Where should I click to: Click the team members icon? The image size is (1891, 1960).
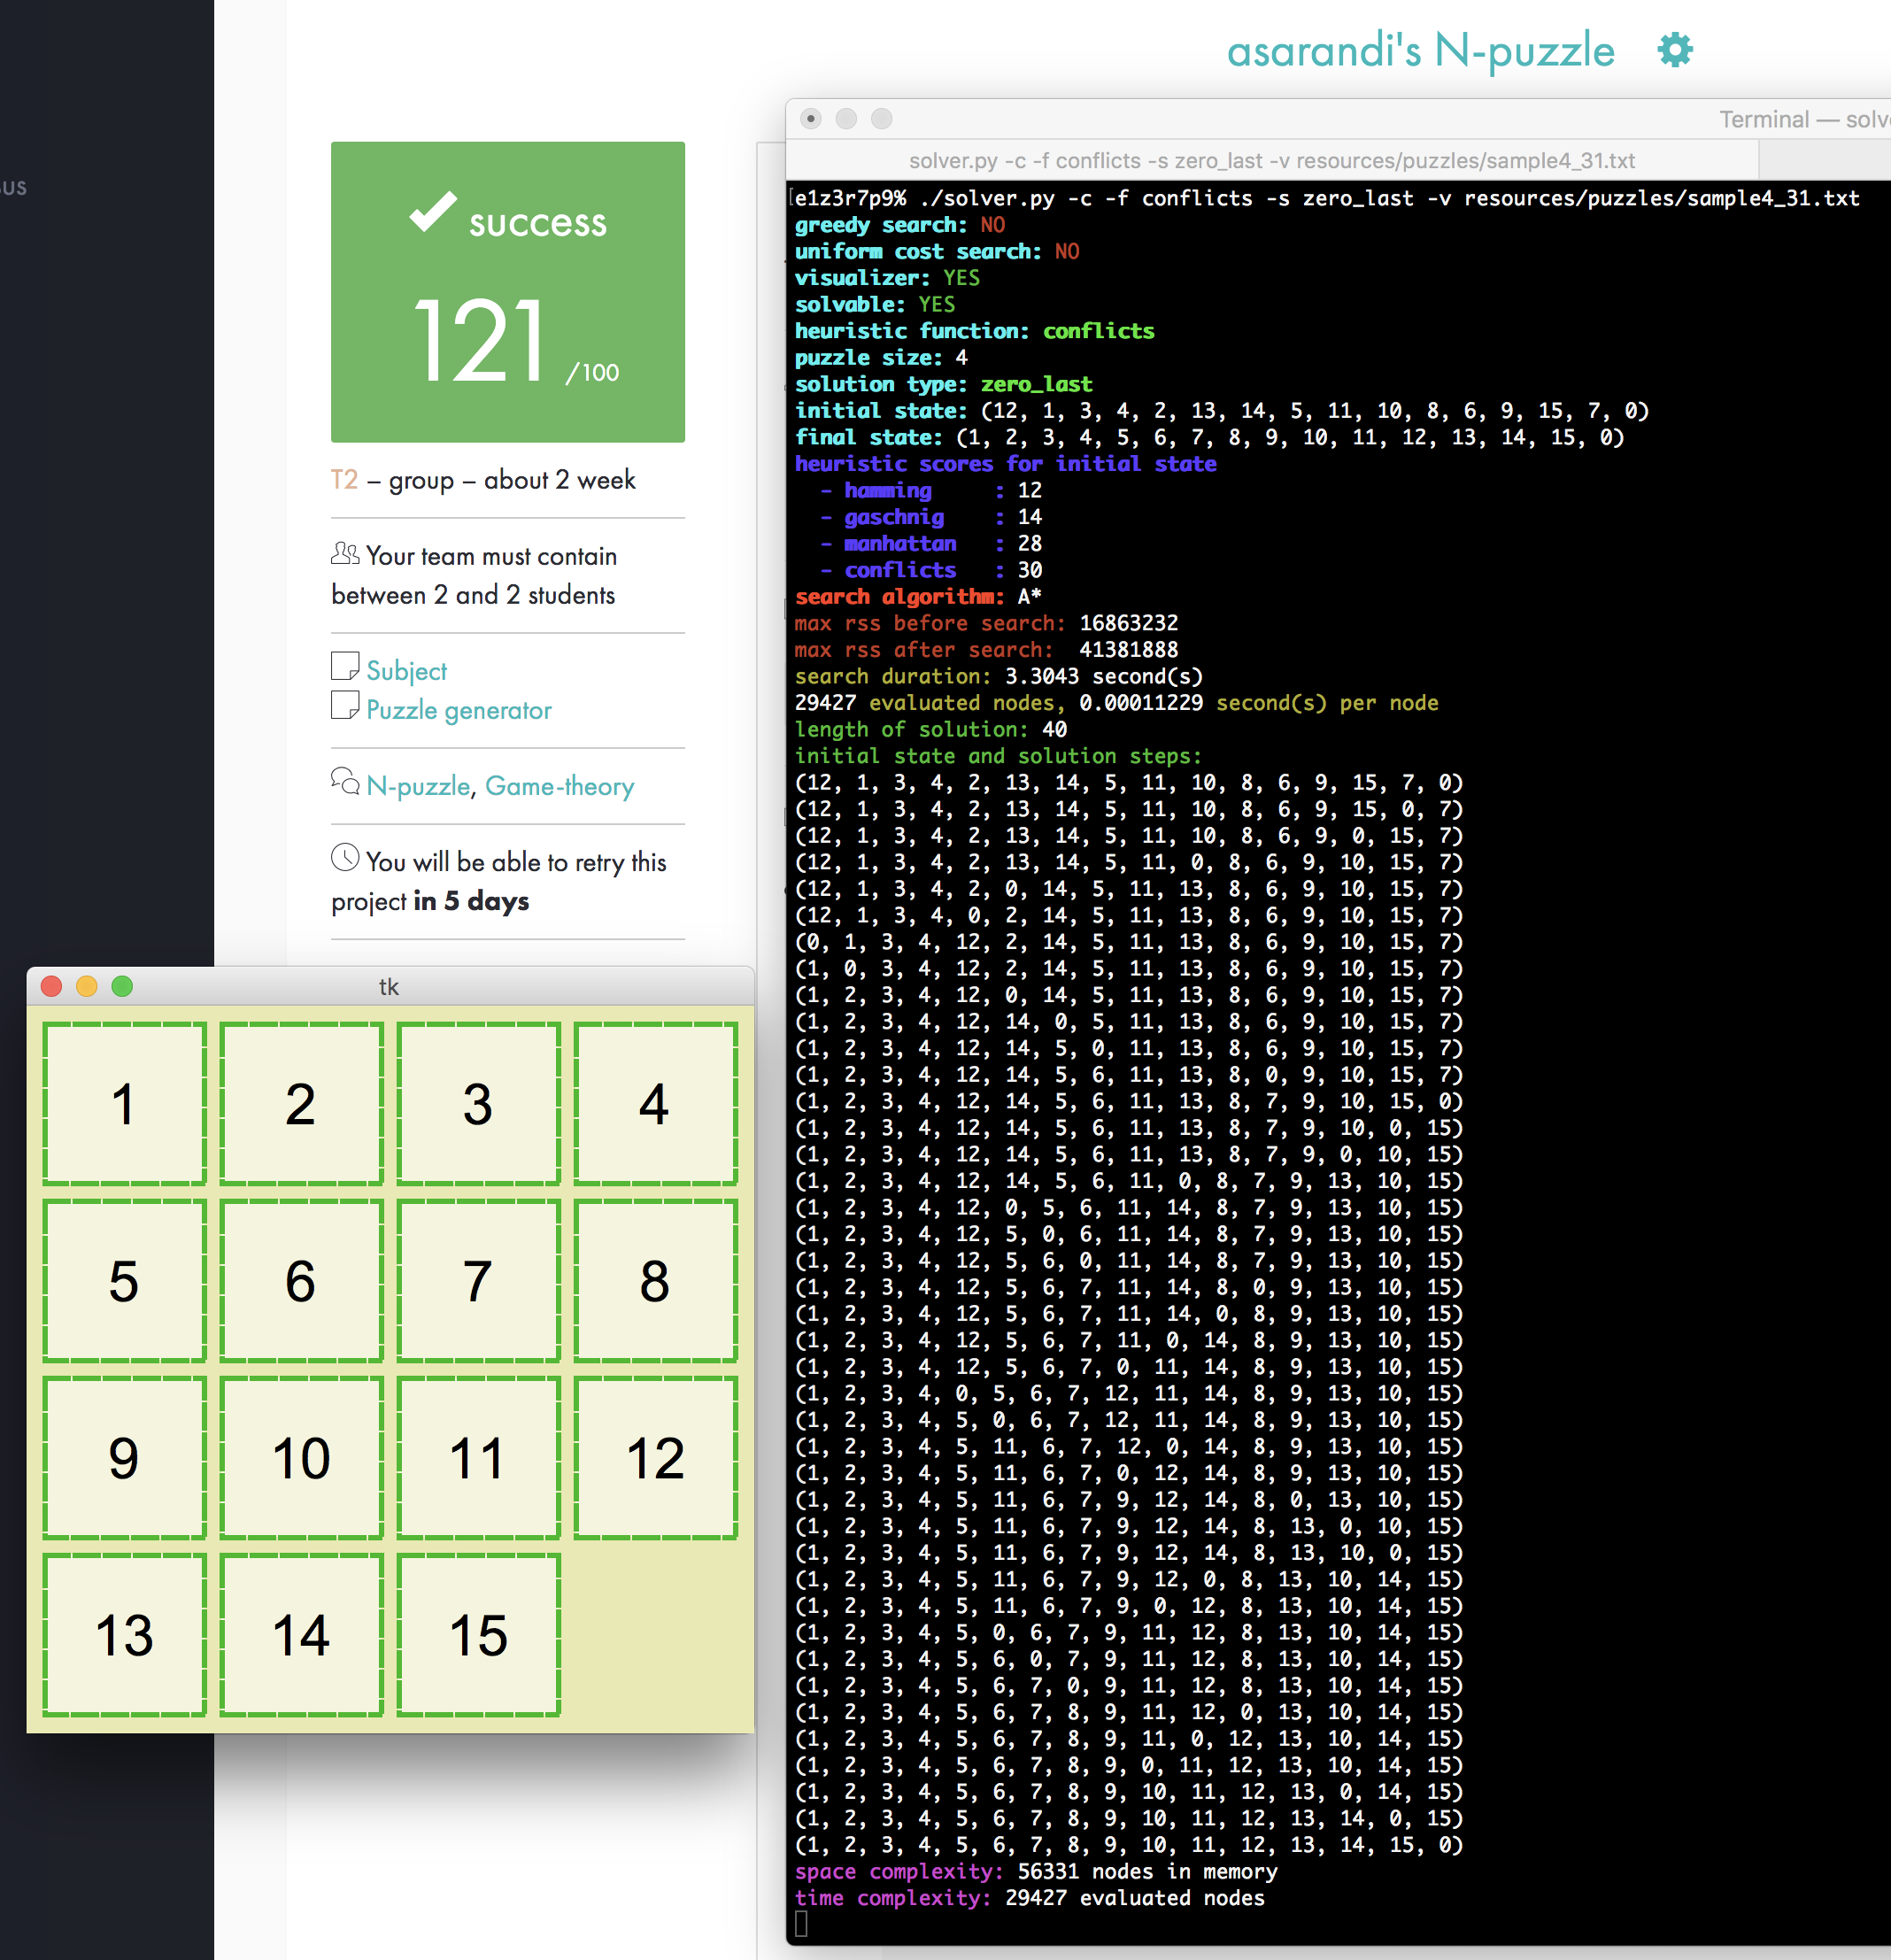point(345,553)
